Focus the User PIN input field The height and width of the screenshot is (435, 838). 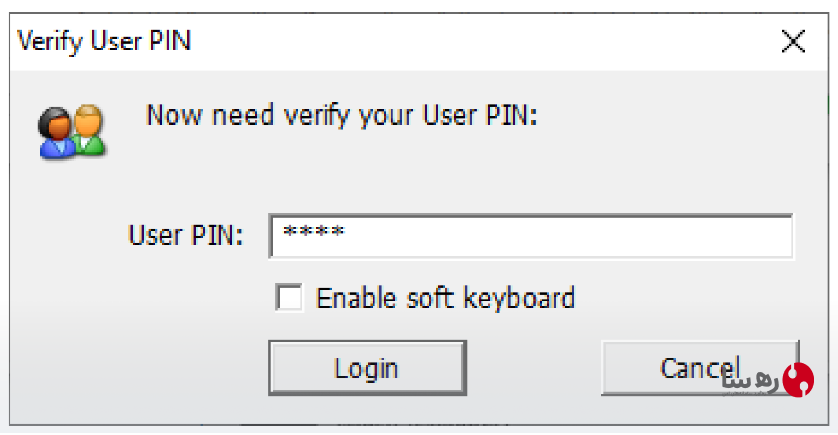click(531, 236)
